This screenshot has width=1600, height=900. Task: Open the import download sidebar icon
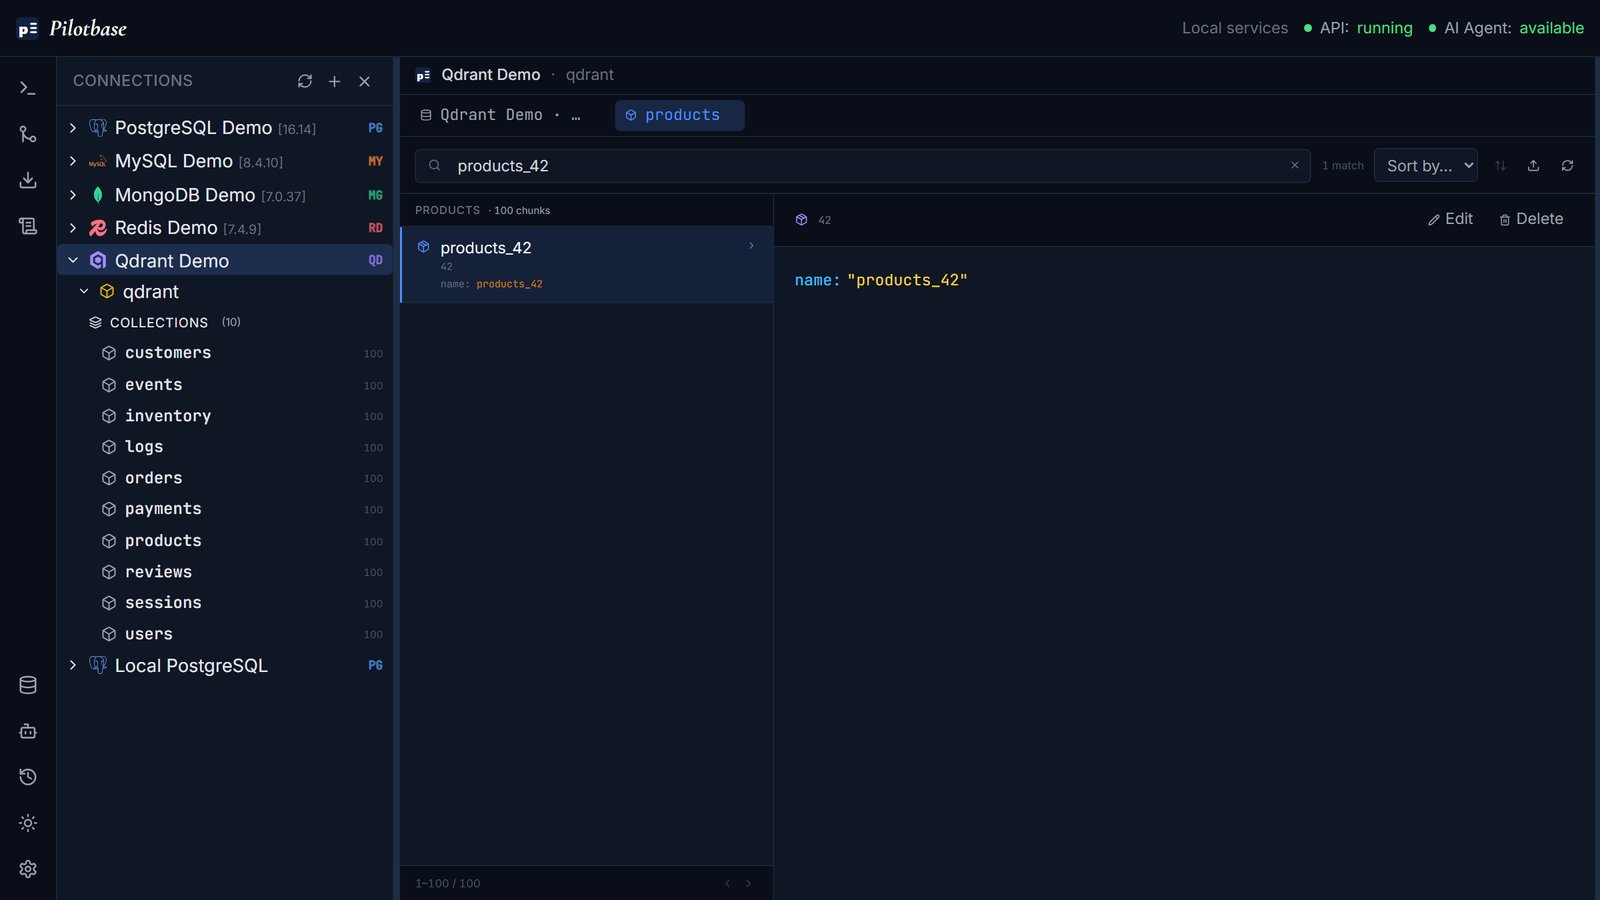point(28,180)
